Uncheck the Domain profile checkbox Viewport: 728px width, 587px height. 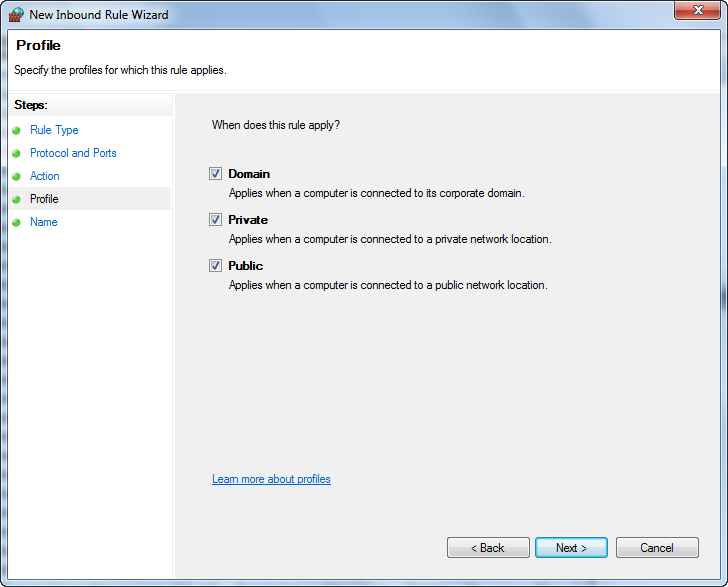[215, 174]
